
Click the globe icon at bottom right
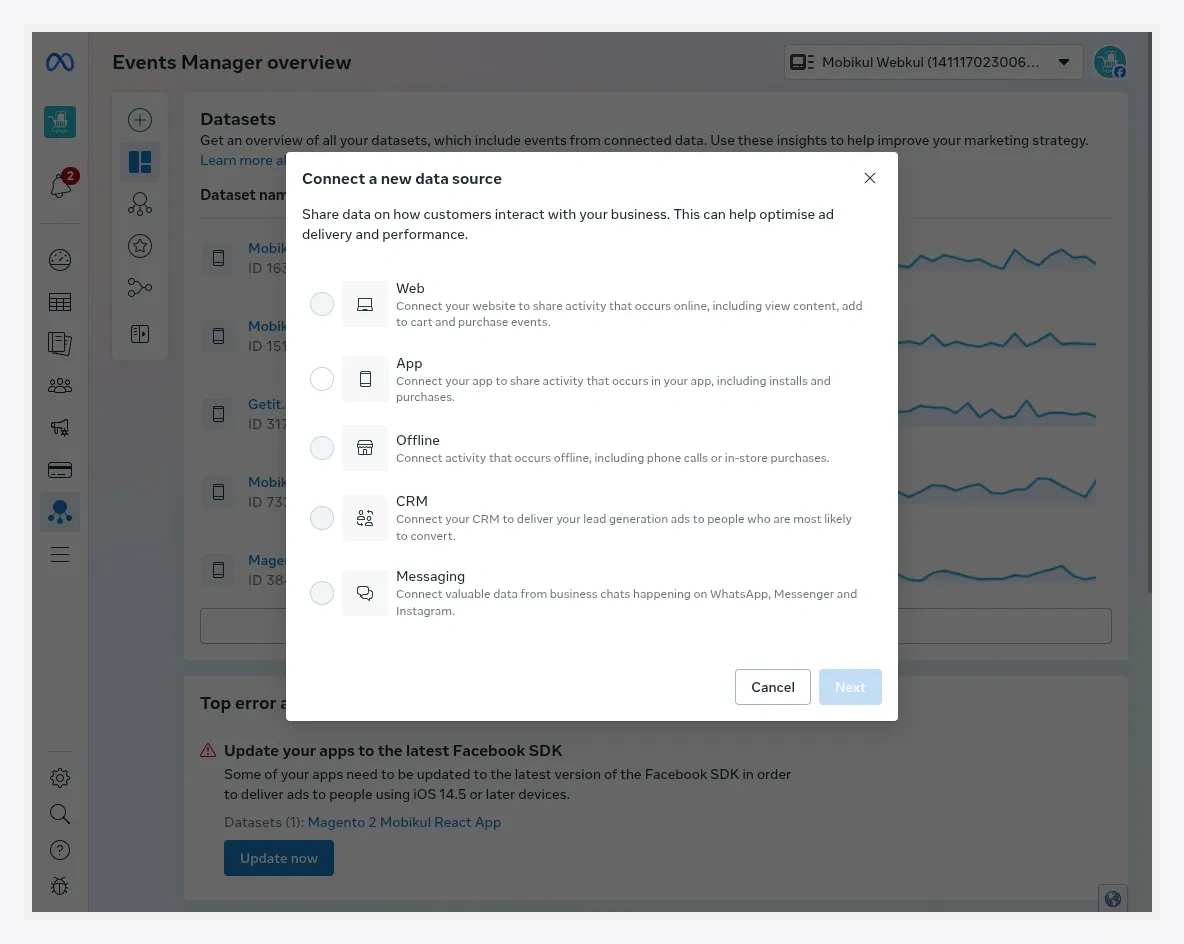click(x=1112, y=899)
